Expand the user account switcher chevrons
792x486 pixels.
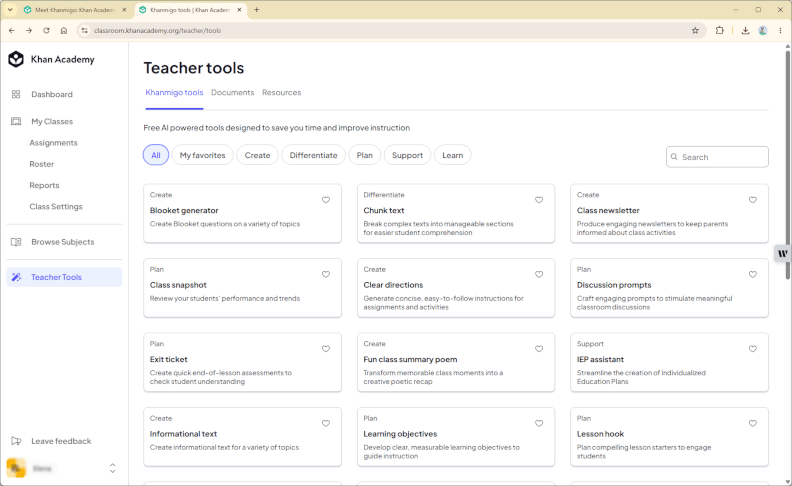(x=112, y=468)
